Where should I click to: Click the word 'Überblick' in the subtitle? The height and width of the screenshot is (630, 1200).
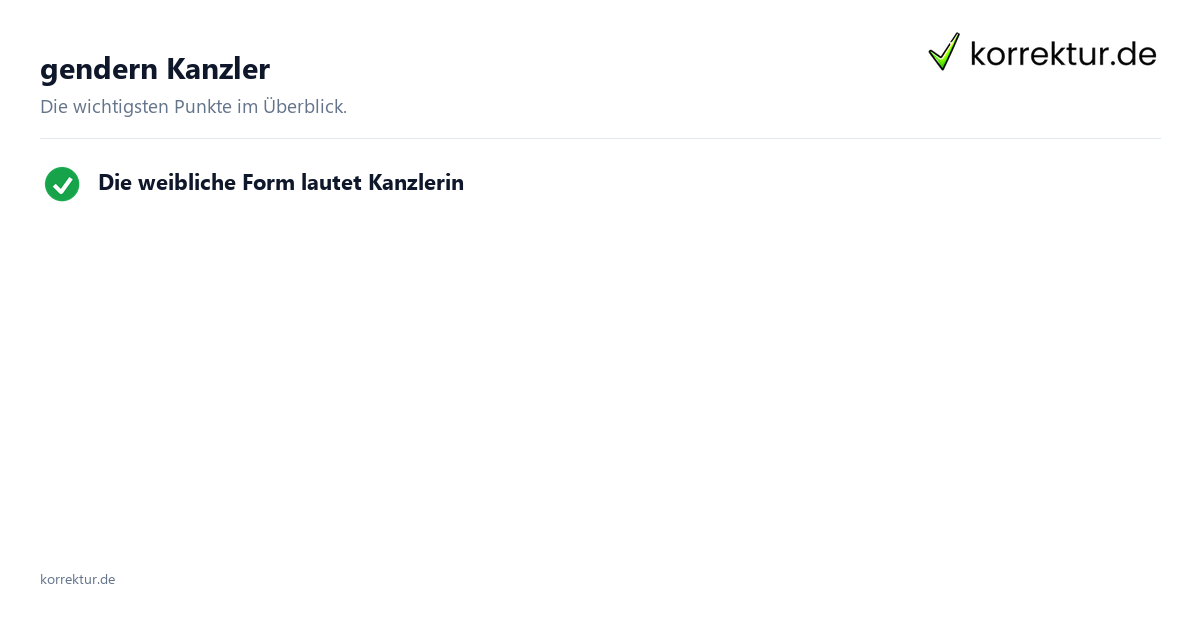[305, 106]
